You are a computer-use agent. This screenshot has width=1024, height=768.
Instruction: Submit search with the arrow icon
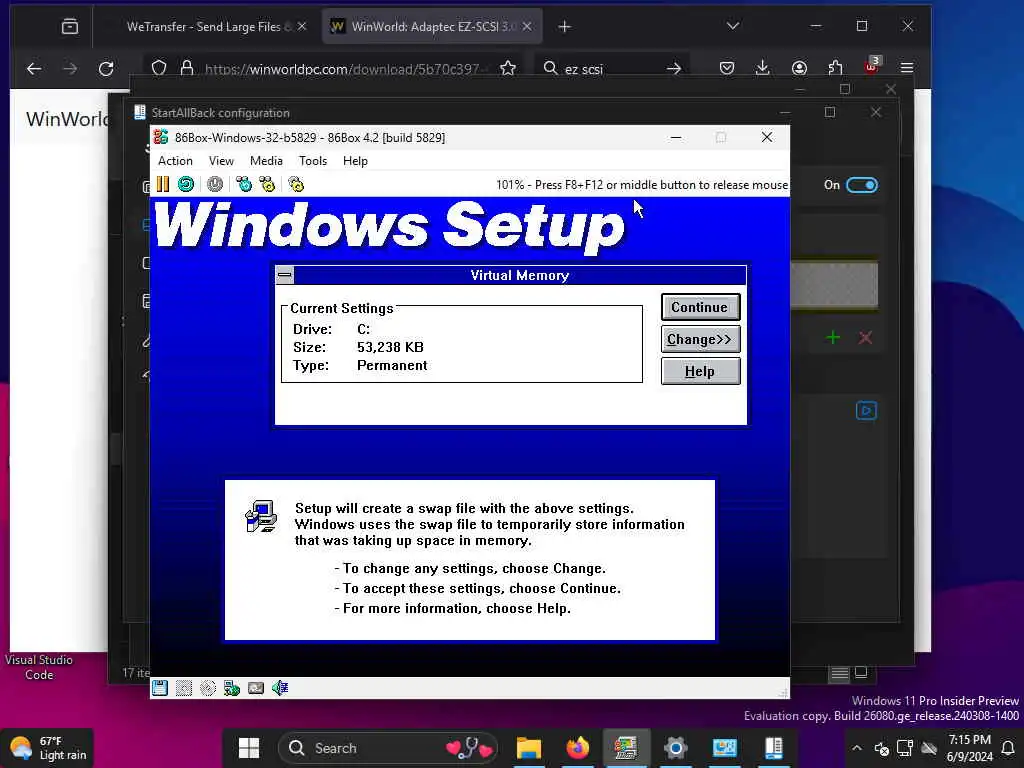pyautogui.click(x=674, y=68)
